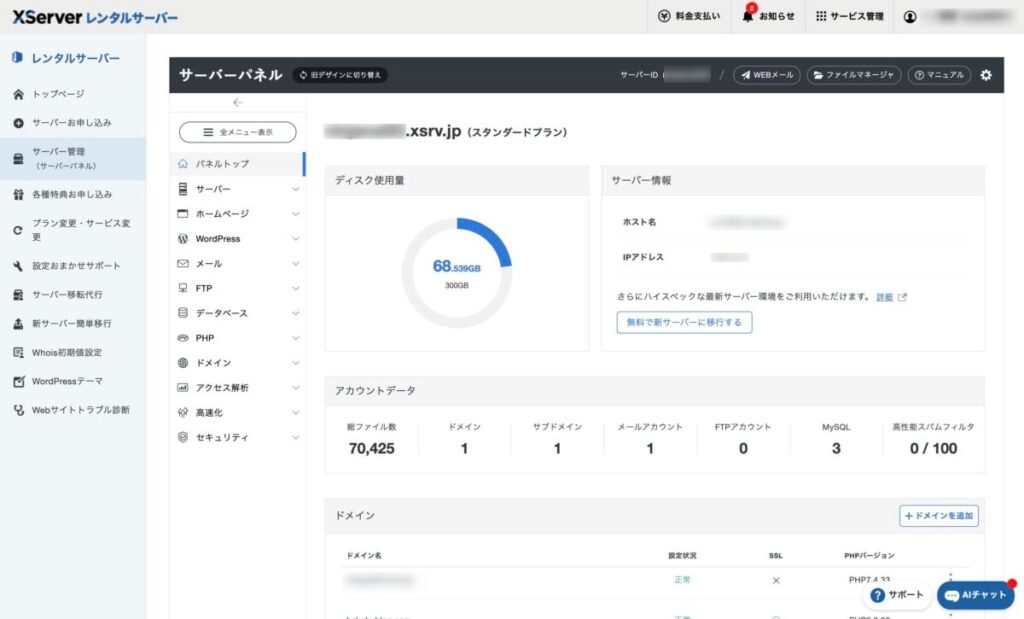Image resolution: width=1024 pixels, height=619 pixels.
Task: Expand the サーバー menu section
Action: [x=238, y=189]
